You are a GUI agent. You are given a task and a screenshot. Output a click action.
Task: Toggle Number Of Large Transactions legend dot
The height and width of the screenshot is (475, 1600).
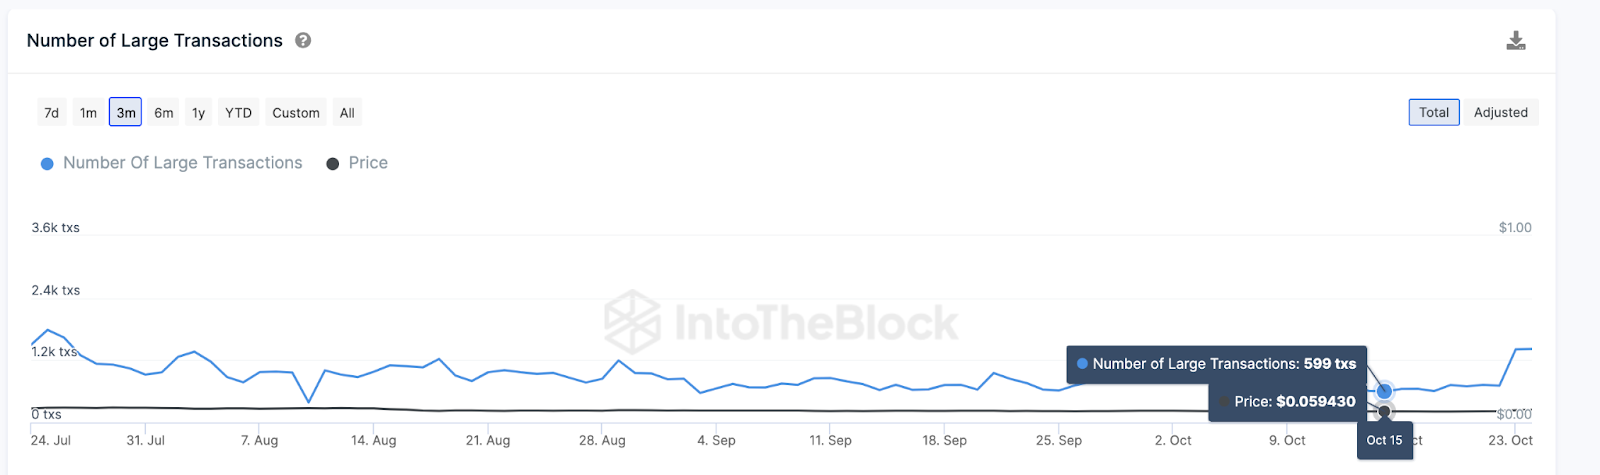[x=47, y=164]
